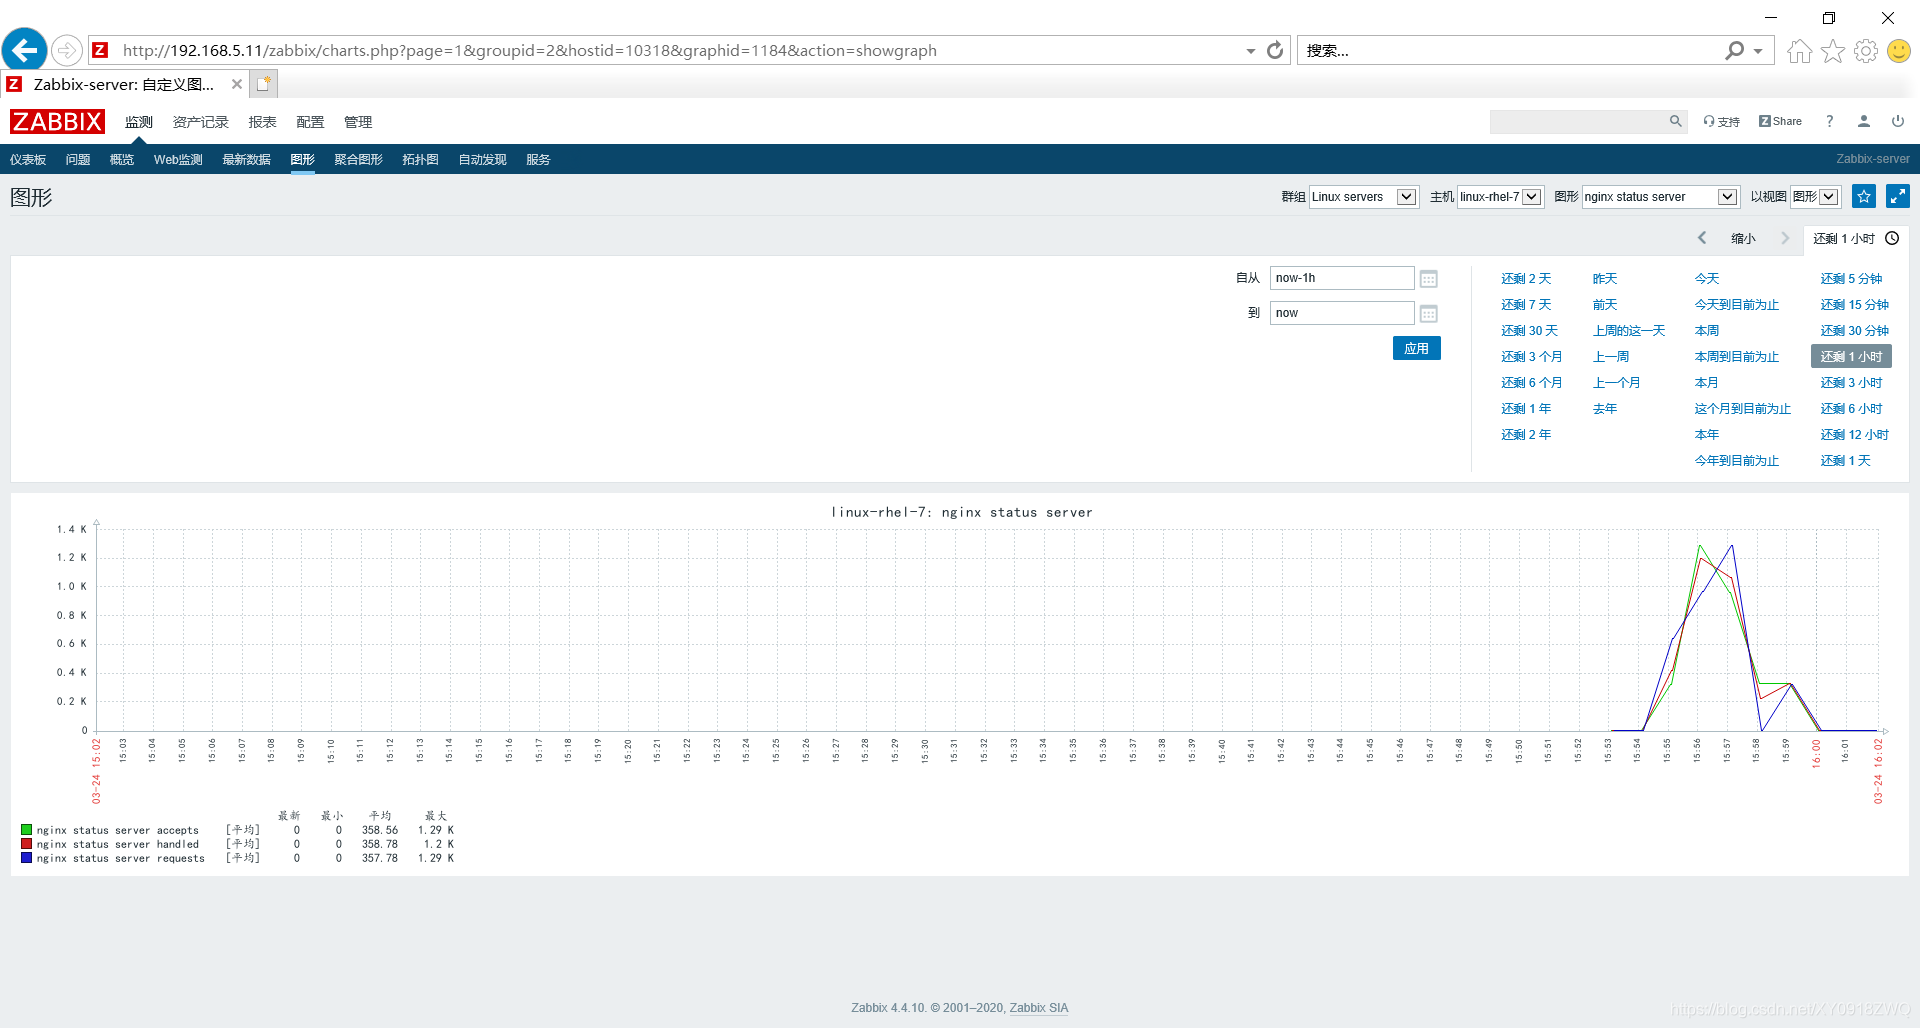Open the Monitoring main menu
Screen dimensions: 1920x1028
139,122
